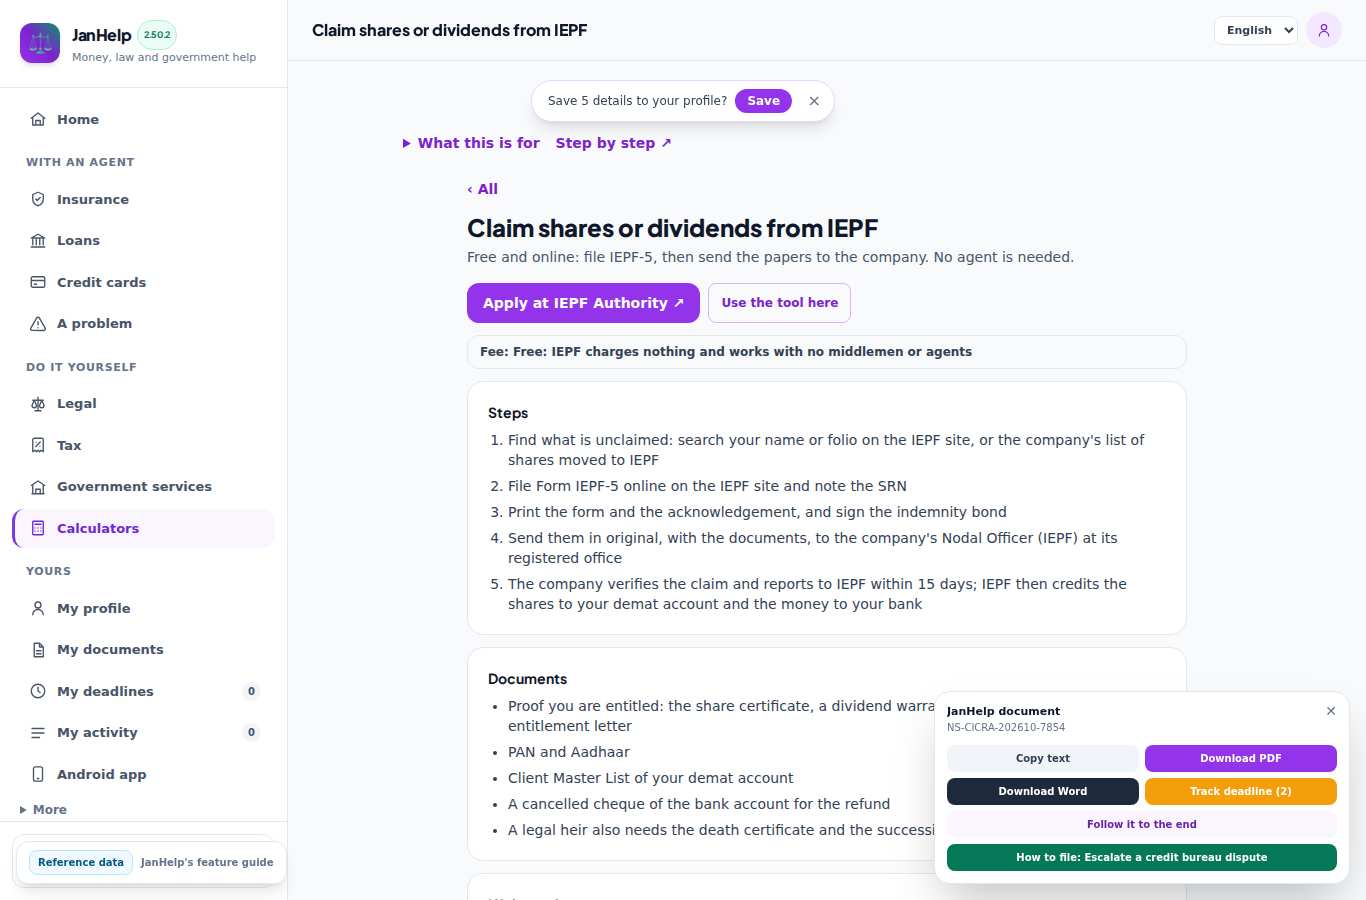
Task: Click the Legal scales icon
Action: [38, 404]
